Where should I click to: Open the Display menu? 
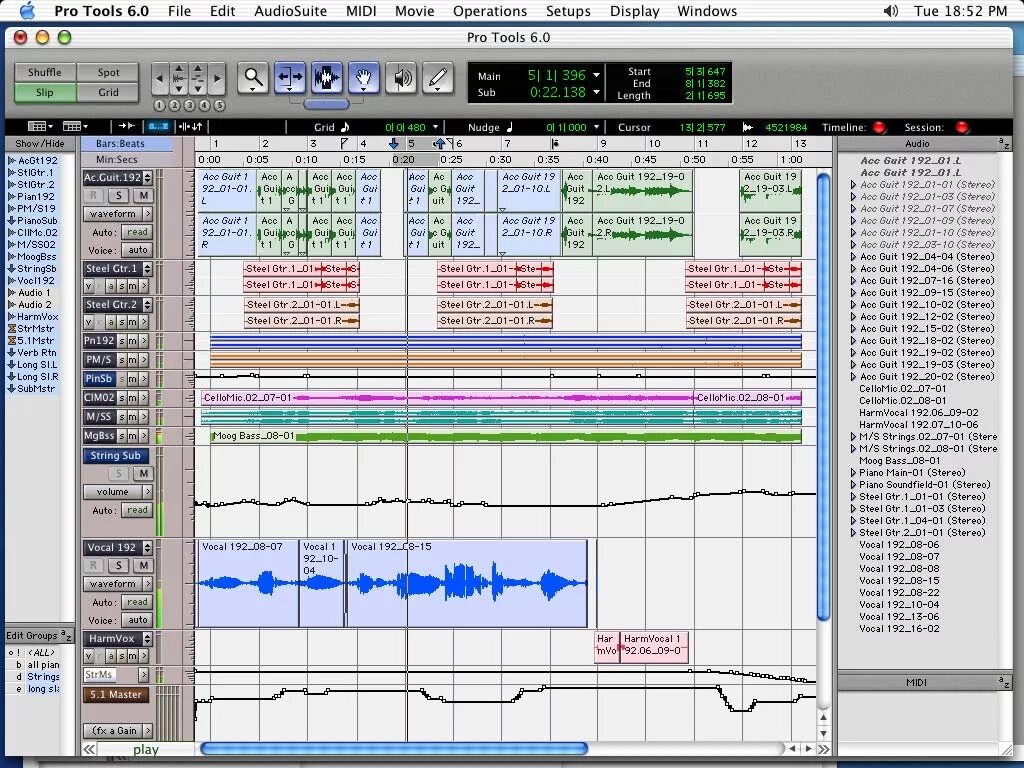pos(635,11)
